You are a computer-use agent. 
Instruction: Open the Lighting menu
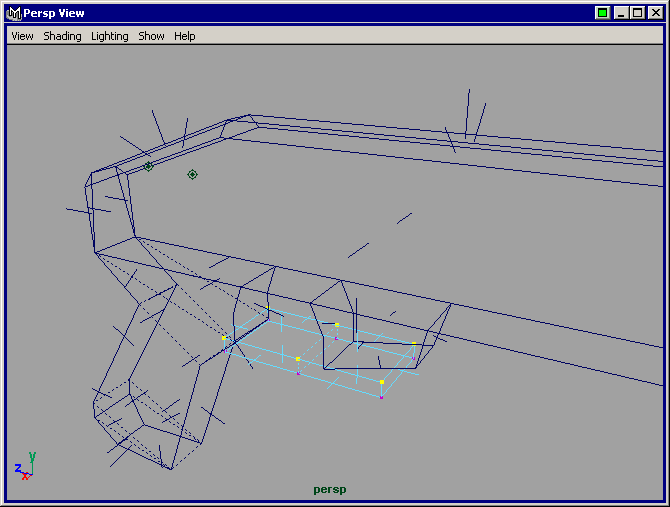click(x=110, y=36)
